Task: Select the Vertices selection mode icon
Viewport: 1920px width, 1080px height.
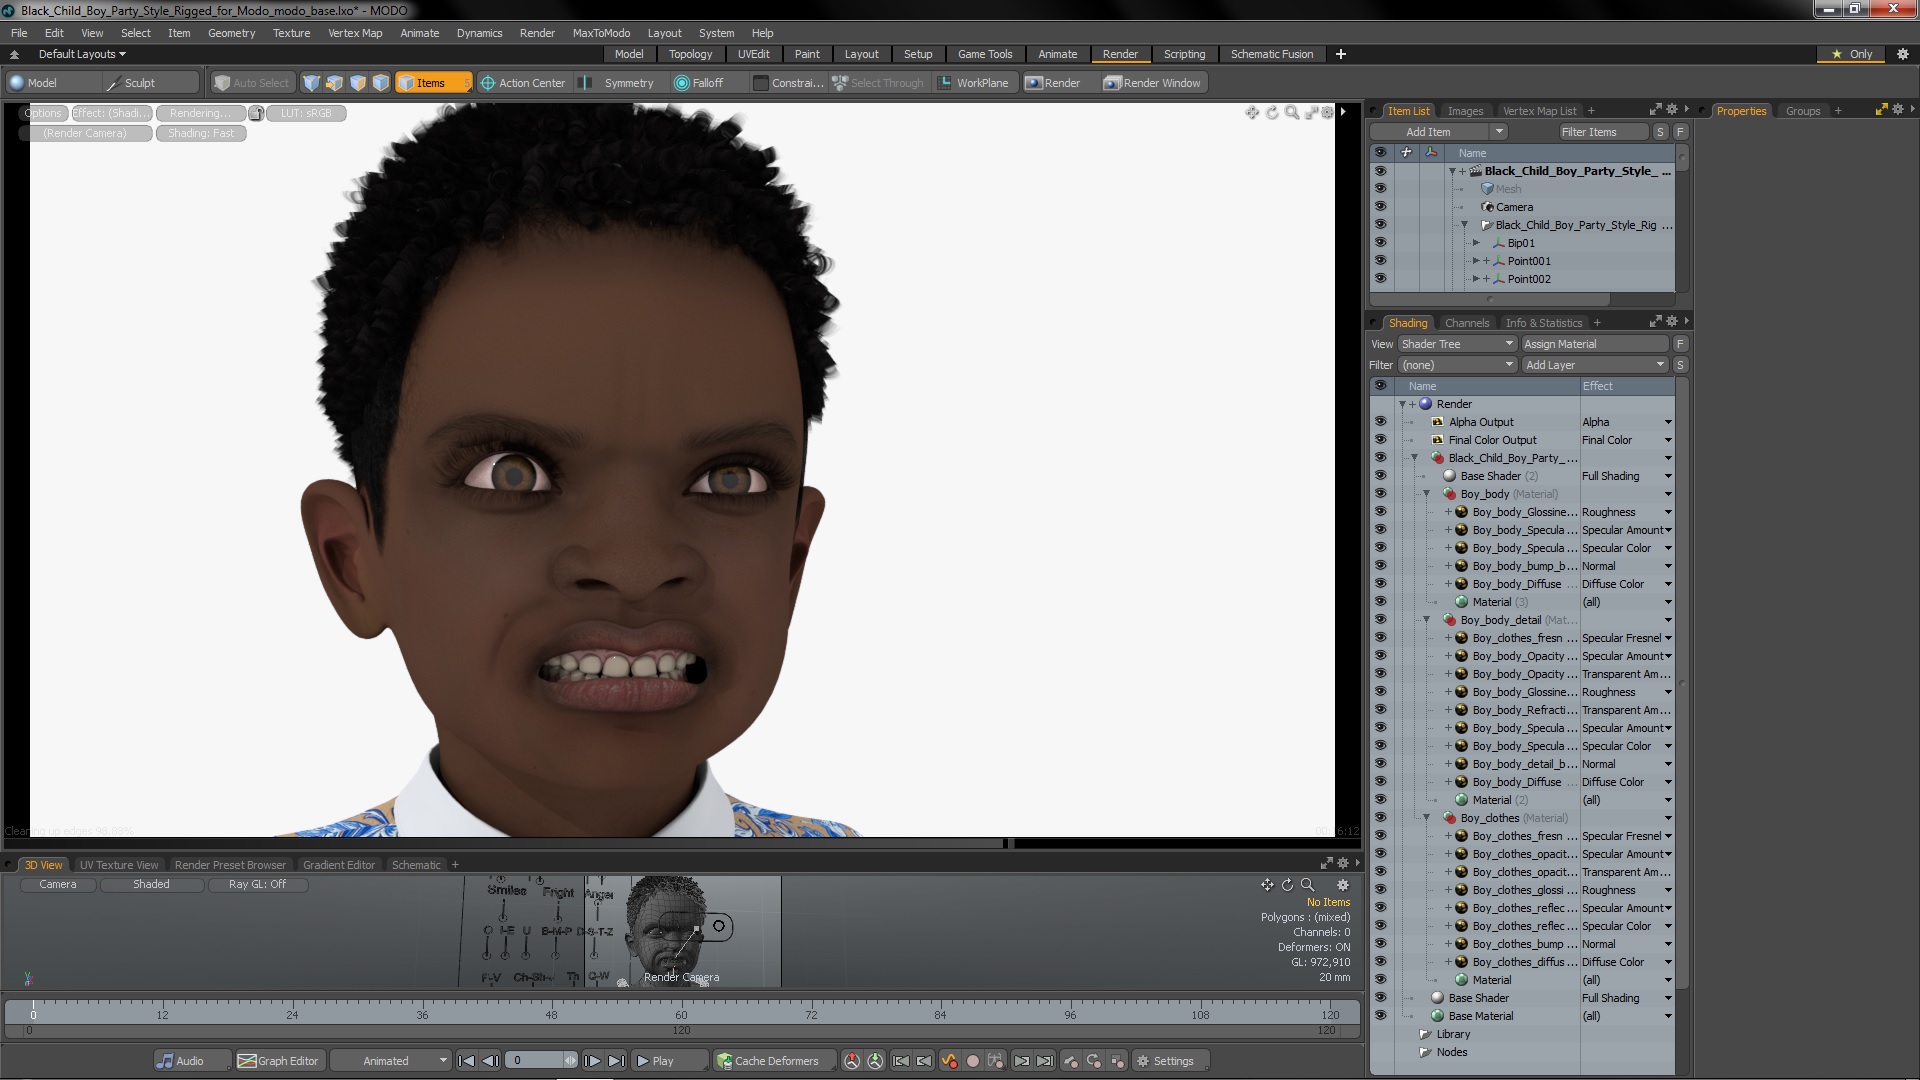Action: pyautogui.click(x=312, y=83)
